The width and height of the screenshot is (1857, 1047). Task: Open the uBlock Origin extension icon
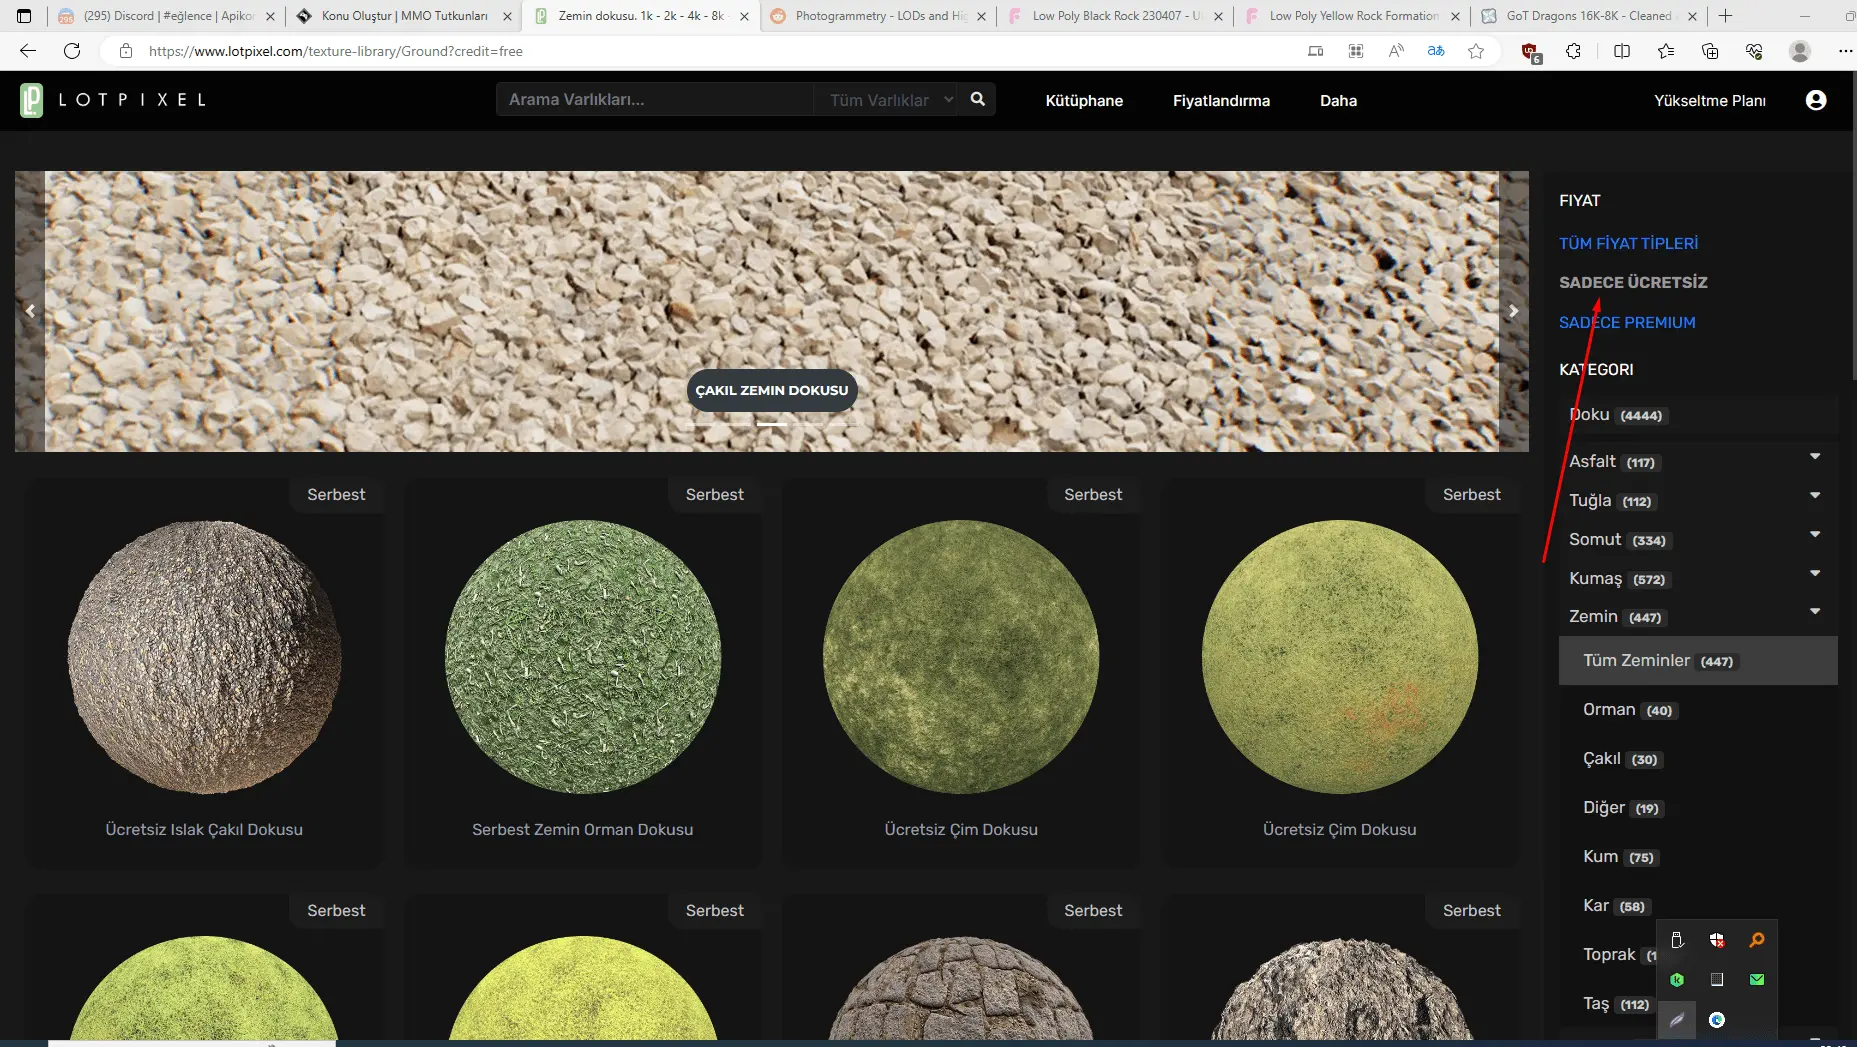click(x=1530, y=52)
